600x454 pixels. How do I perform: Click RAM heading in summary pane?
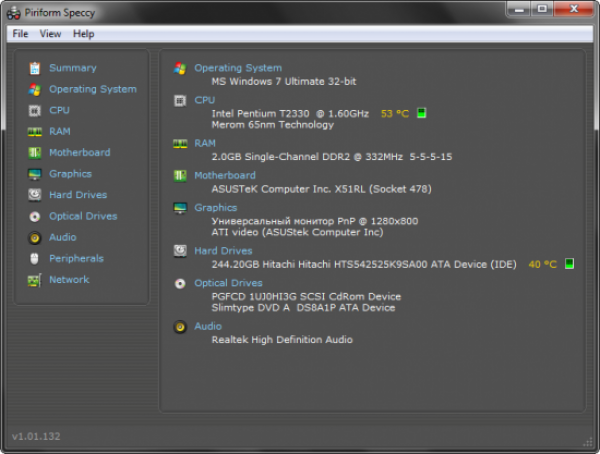coord(205,144)
